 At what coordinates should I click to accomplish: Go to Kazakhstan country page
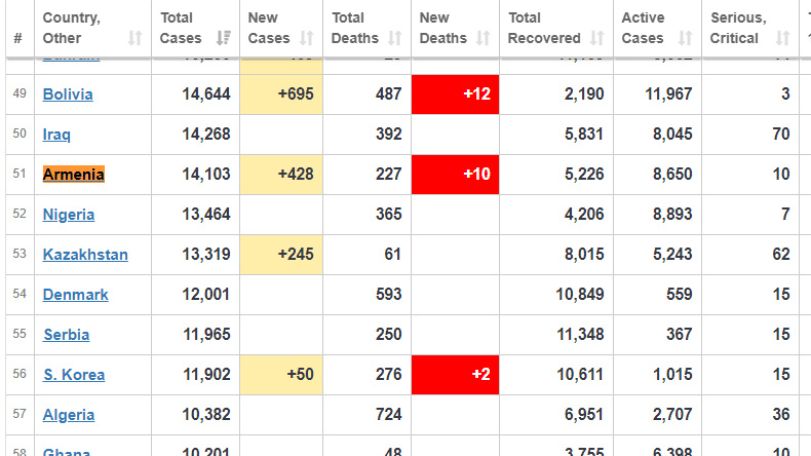(85, 254)
